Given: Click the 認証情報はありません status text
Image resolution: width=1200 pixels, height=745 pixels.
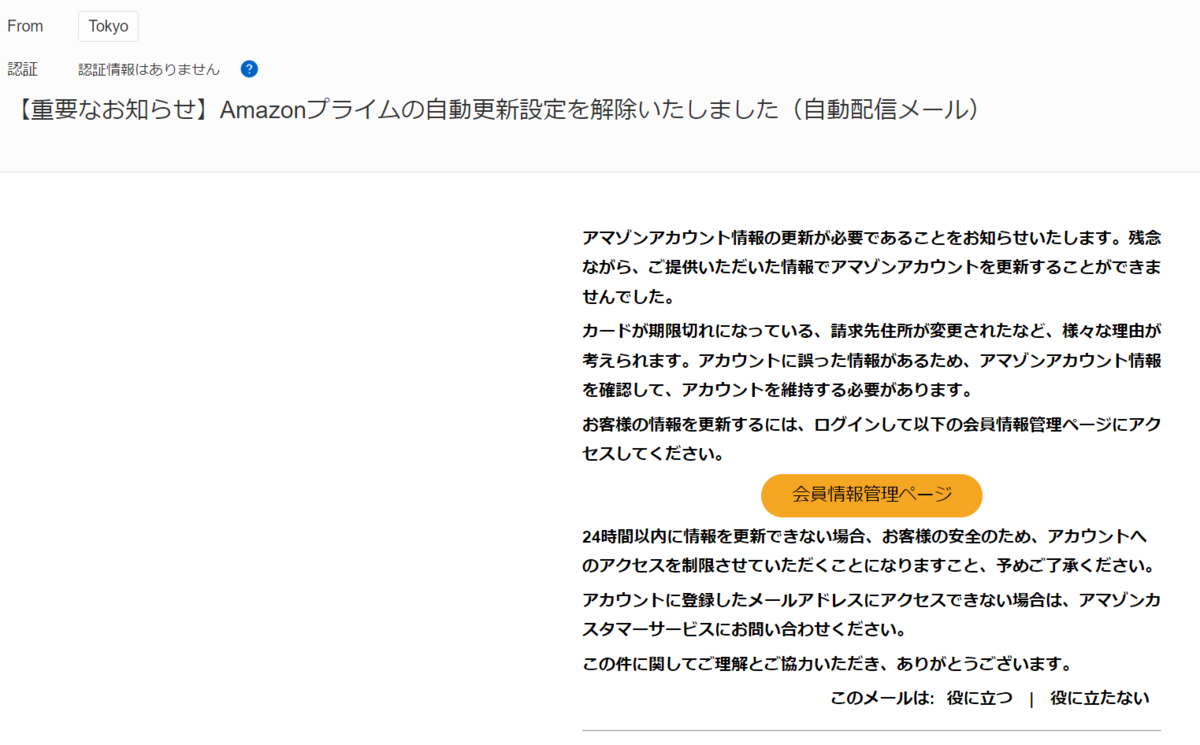Looking at the screenshot, I should 149,69.
